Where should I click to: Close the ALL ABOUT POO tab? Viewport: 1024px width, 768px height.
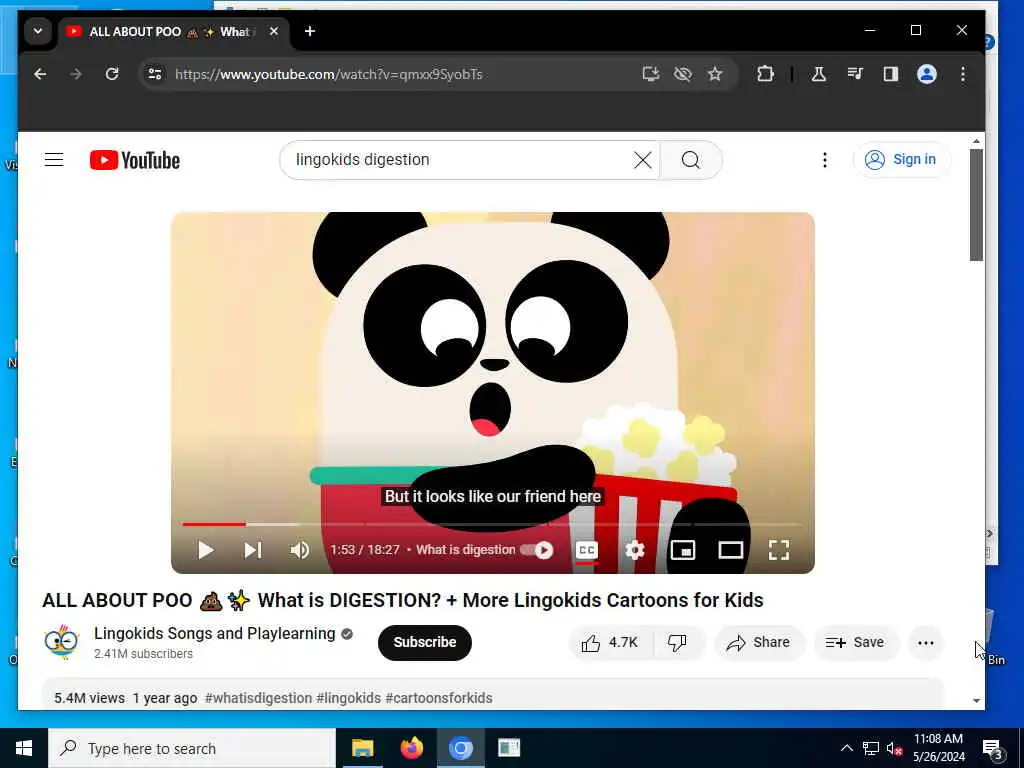[x=274, y=31]
